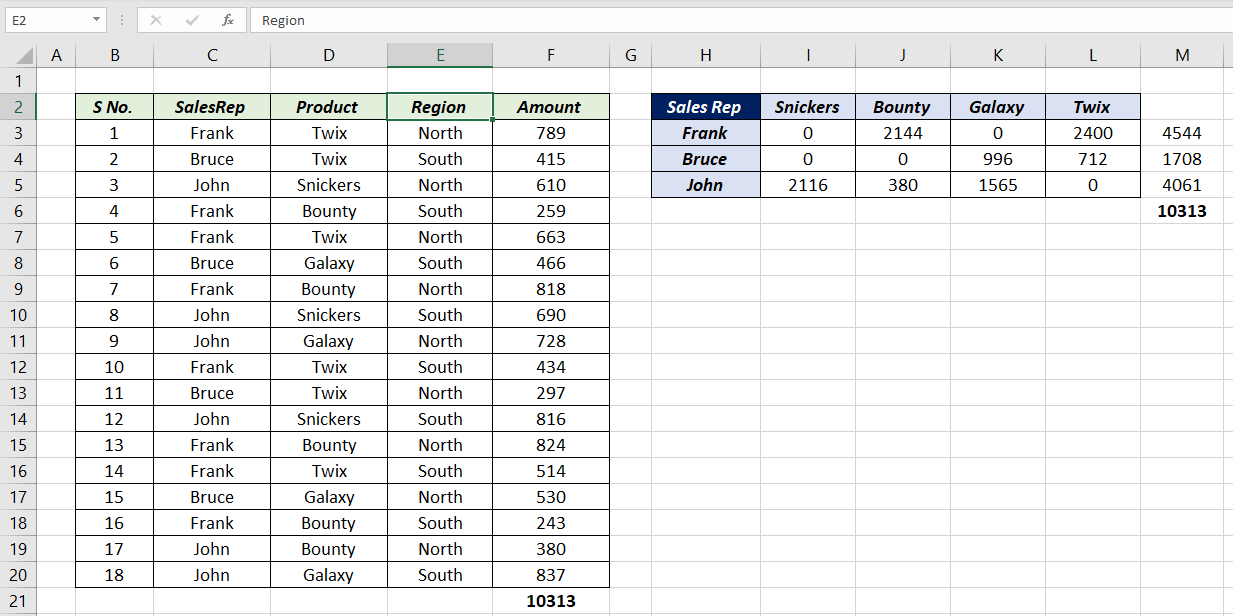Click the Cancel X icon in formula bar
This screenshot has height=616, width=1233.
click(x=156, y=20)
